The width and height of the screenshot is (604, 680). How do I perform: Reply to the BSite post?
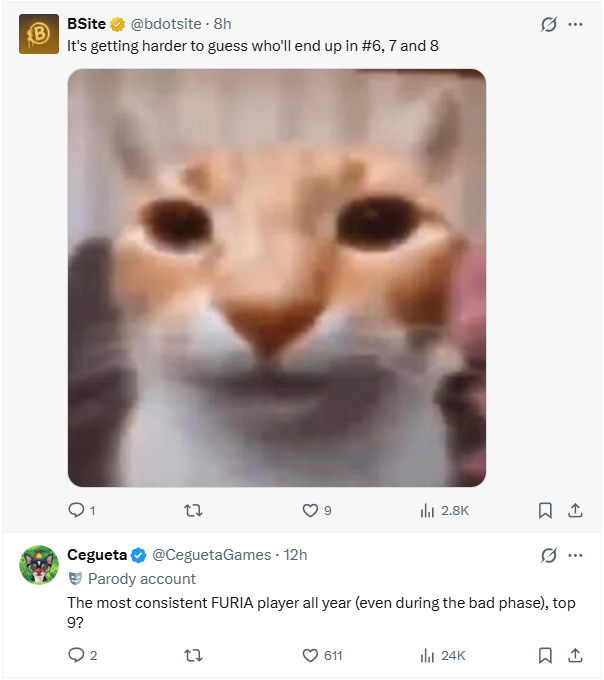pyautogui.click(x=77, y=510)
